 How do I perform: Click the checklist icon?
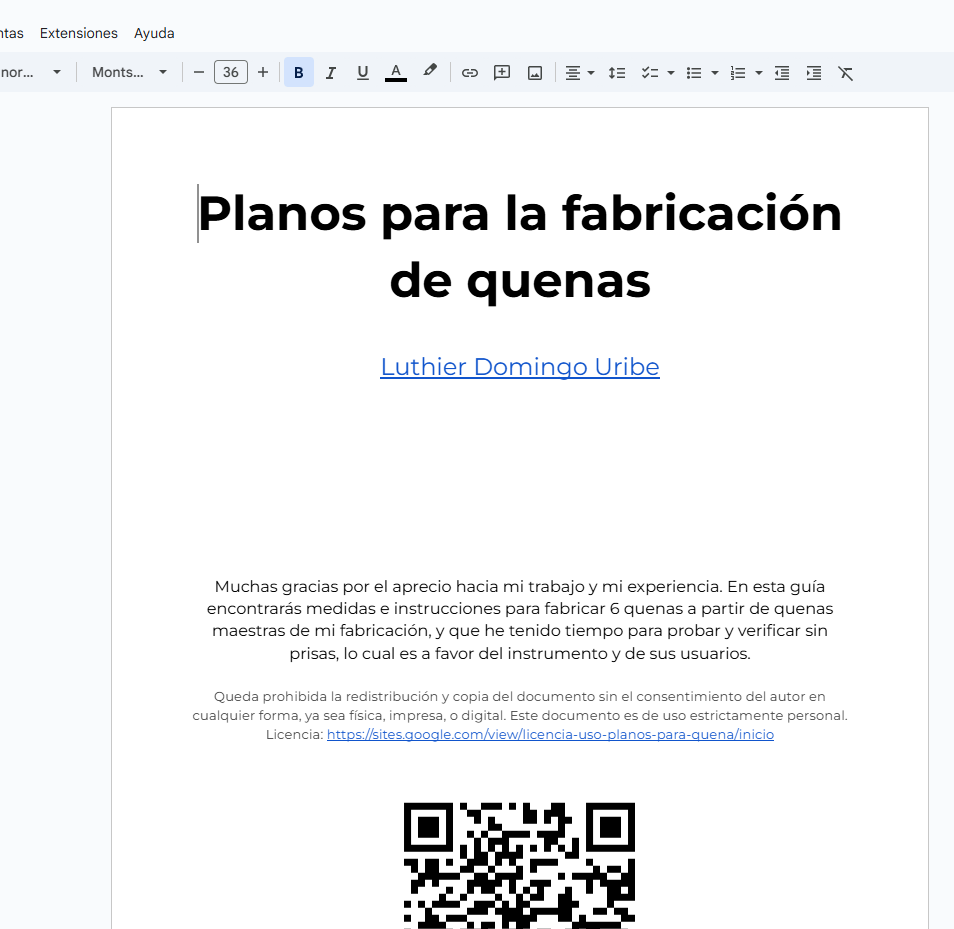pos(650,73)
